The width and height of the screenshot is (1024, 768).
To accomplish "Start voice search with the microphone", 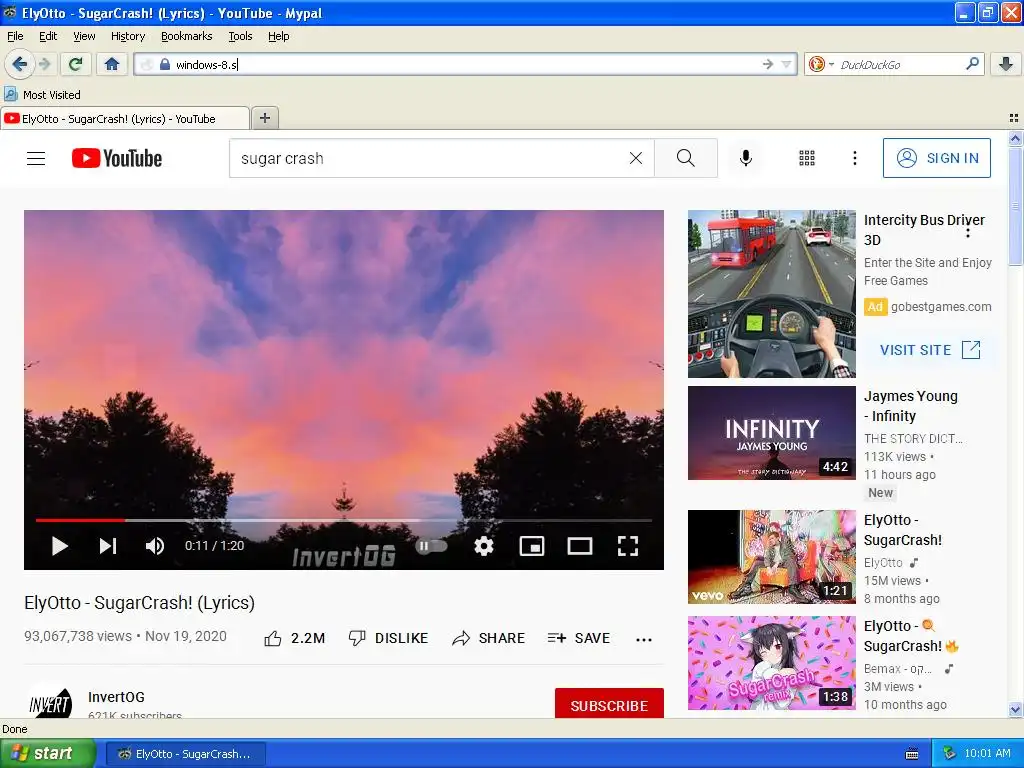I will pos(746,158).
